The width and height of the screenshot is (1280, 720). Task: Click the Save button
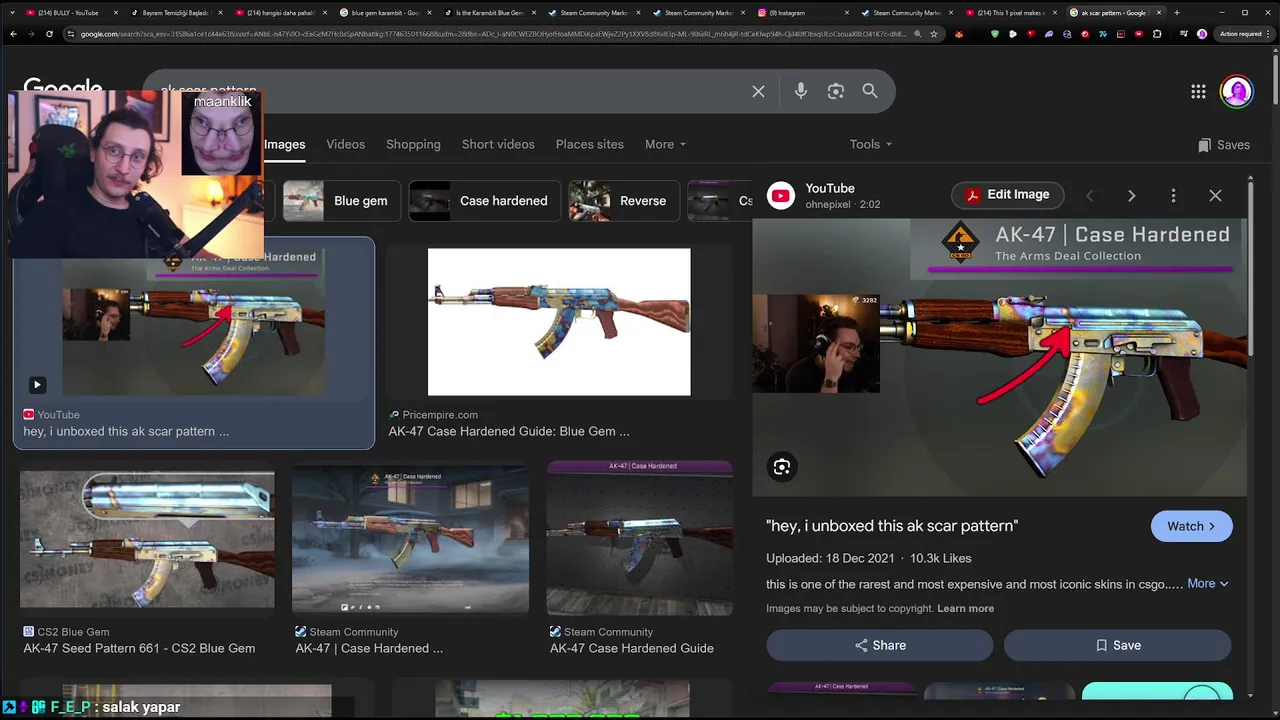point(1117,645)
